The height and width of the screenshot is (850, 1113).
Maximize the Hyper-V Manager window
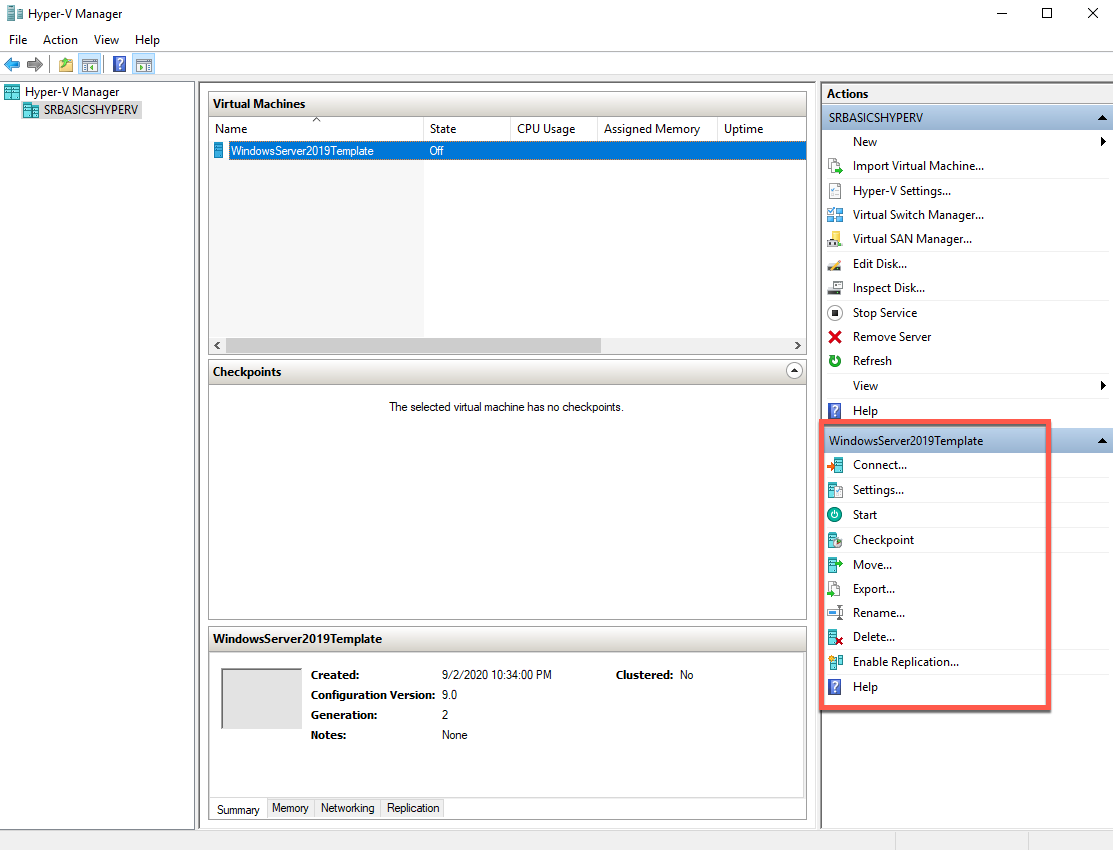point(1047,13)
